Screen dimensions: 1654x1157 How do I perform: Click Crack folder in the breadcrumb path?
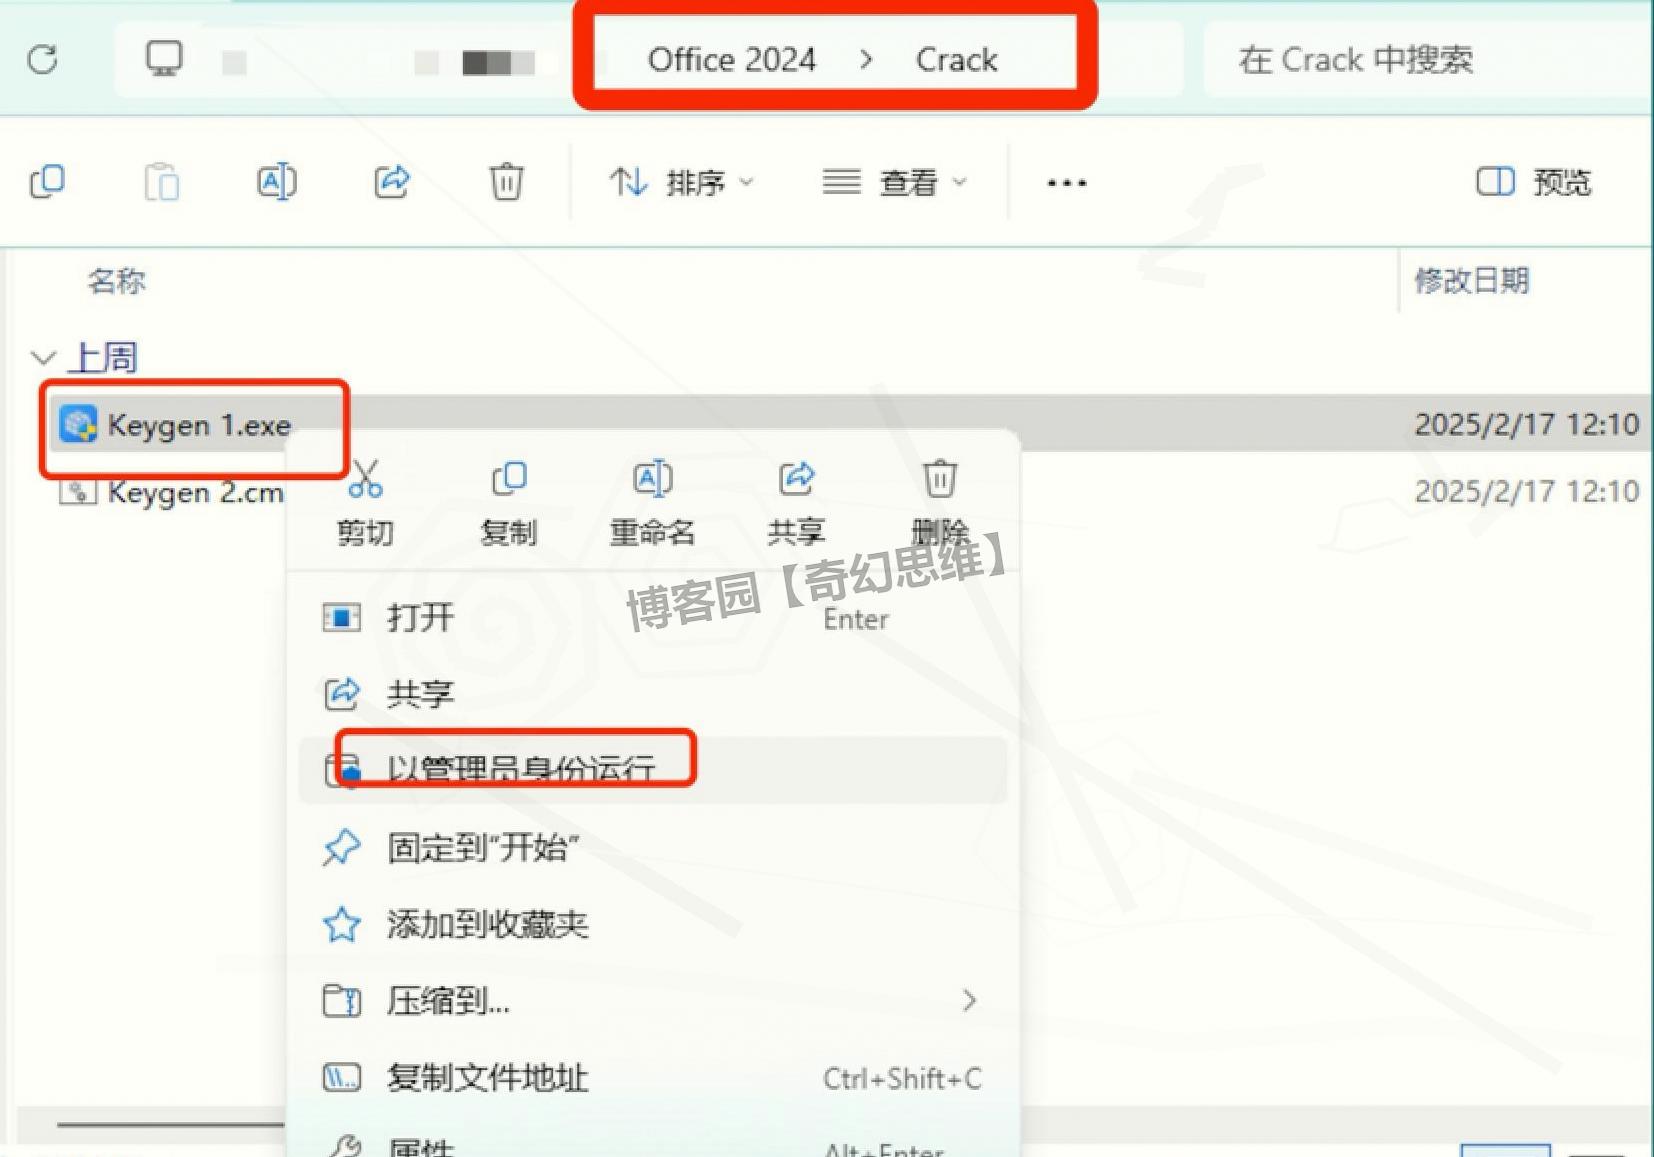[956, 60]
